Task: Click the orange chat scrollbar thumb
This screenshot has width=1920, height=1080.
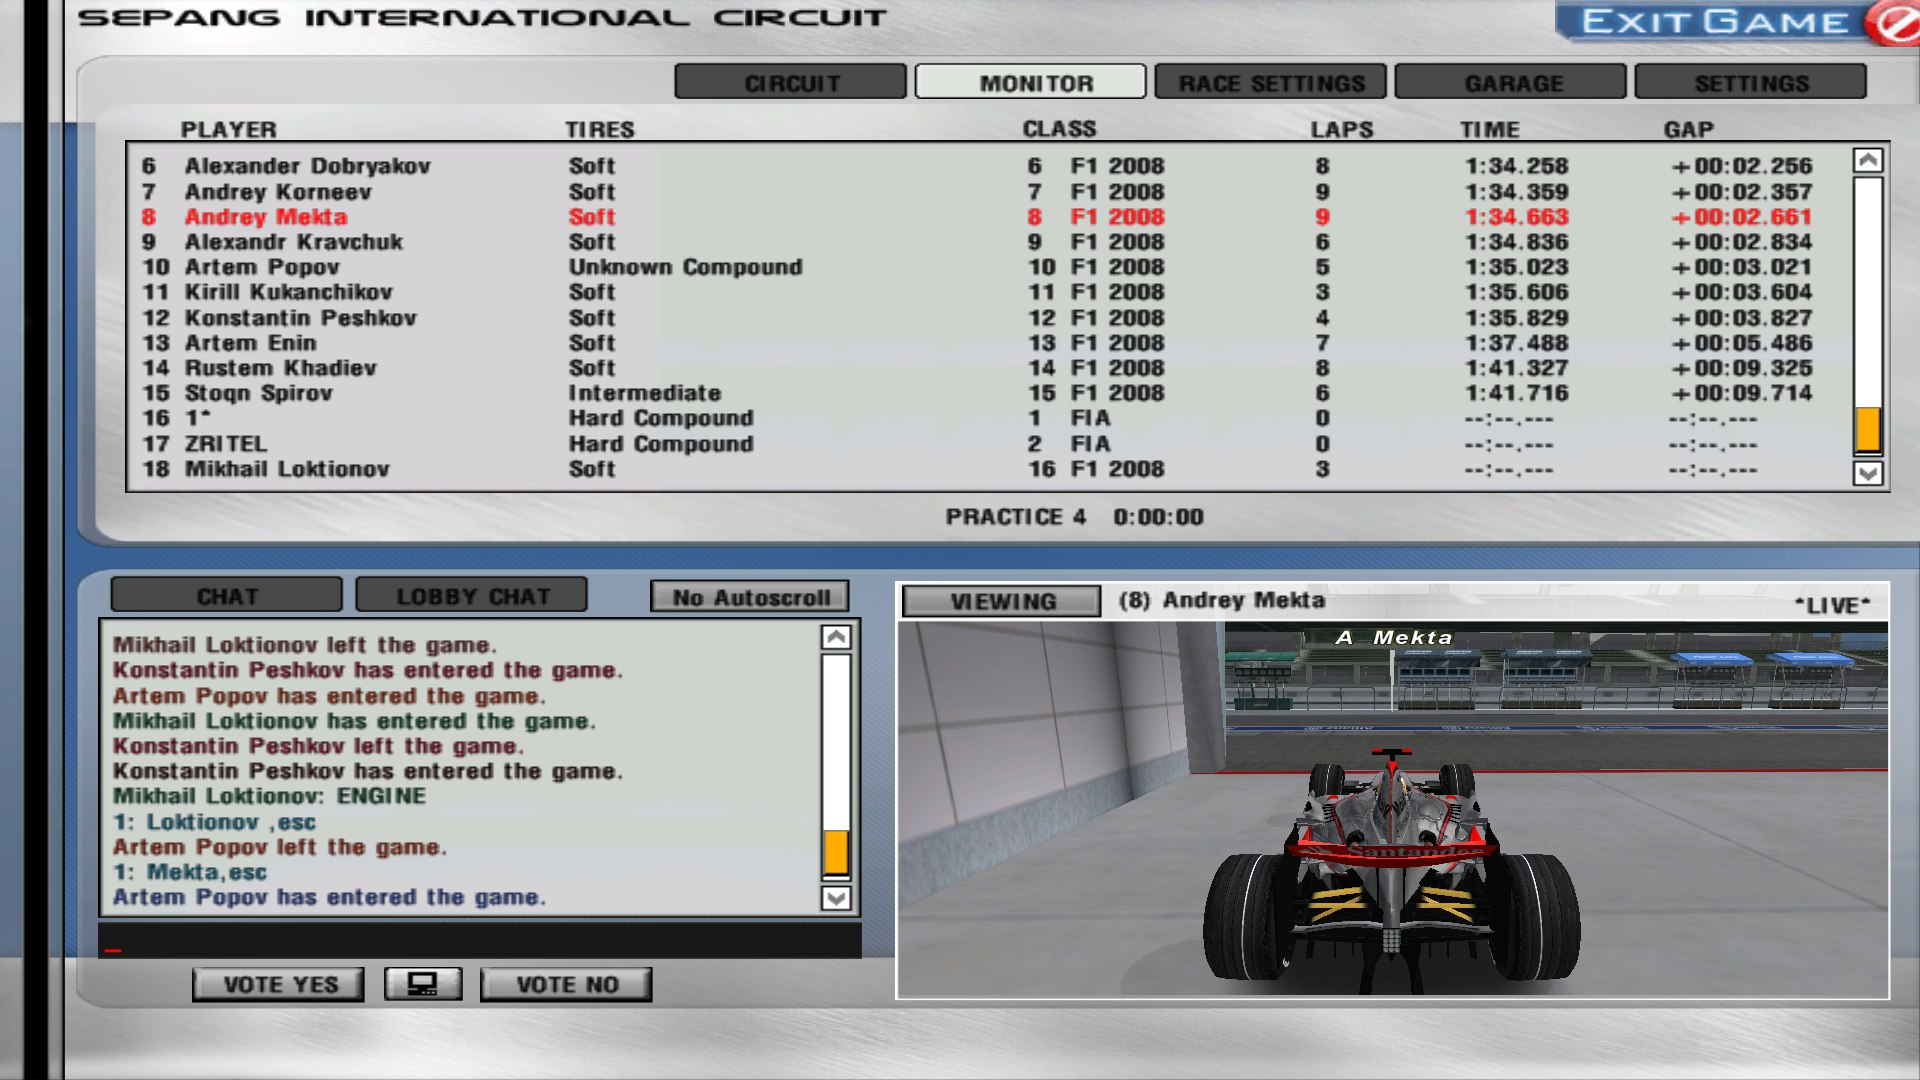Action: point(836,853)
